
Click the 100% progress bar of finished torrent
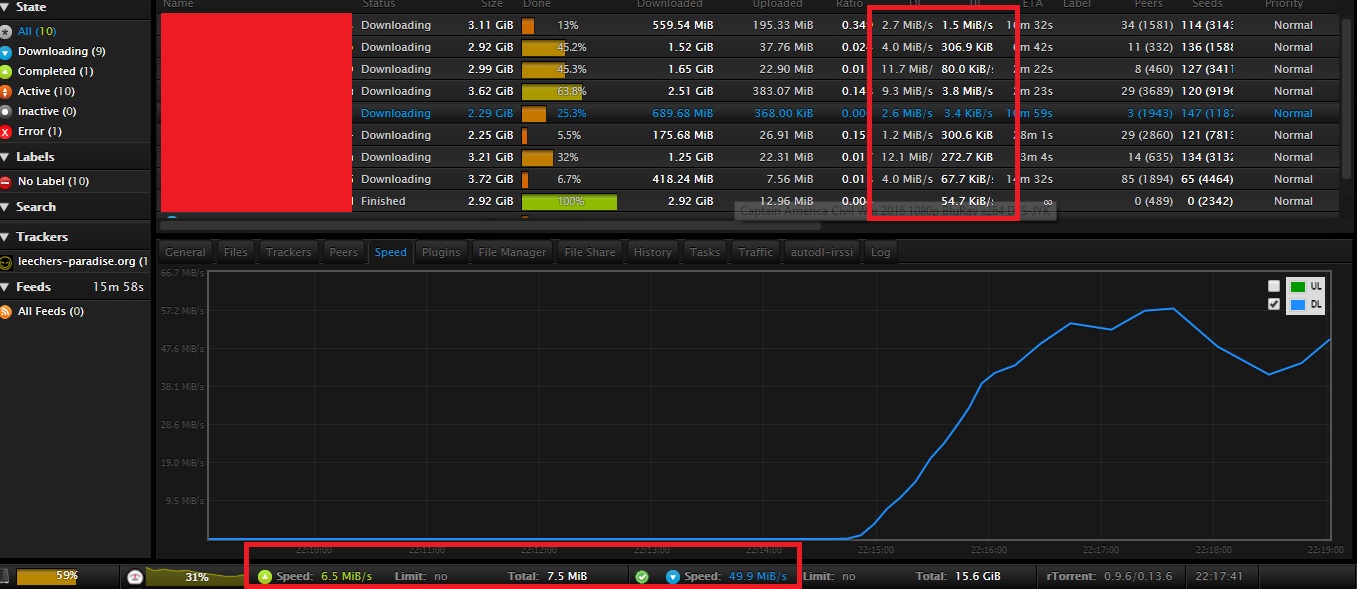coord(569,201)
